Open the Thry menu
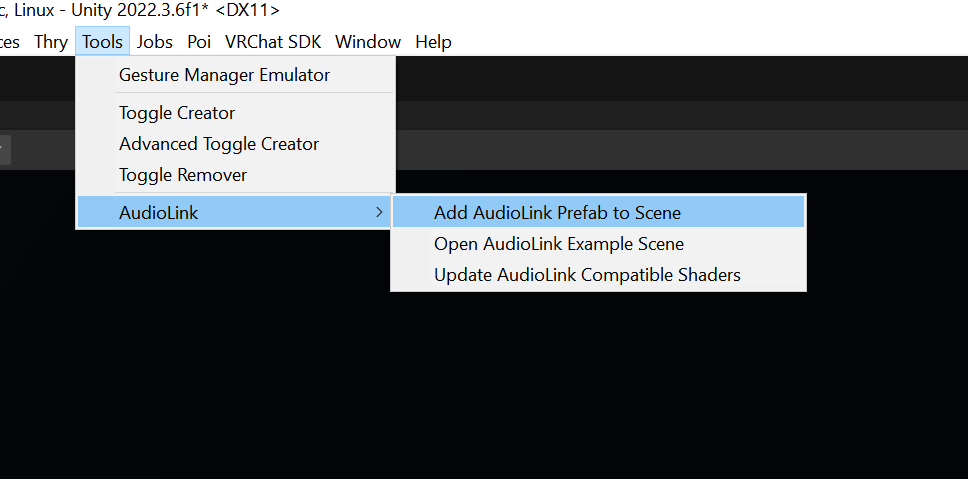The height and width of the screenshot is (479, 968). click(50, 42)
